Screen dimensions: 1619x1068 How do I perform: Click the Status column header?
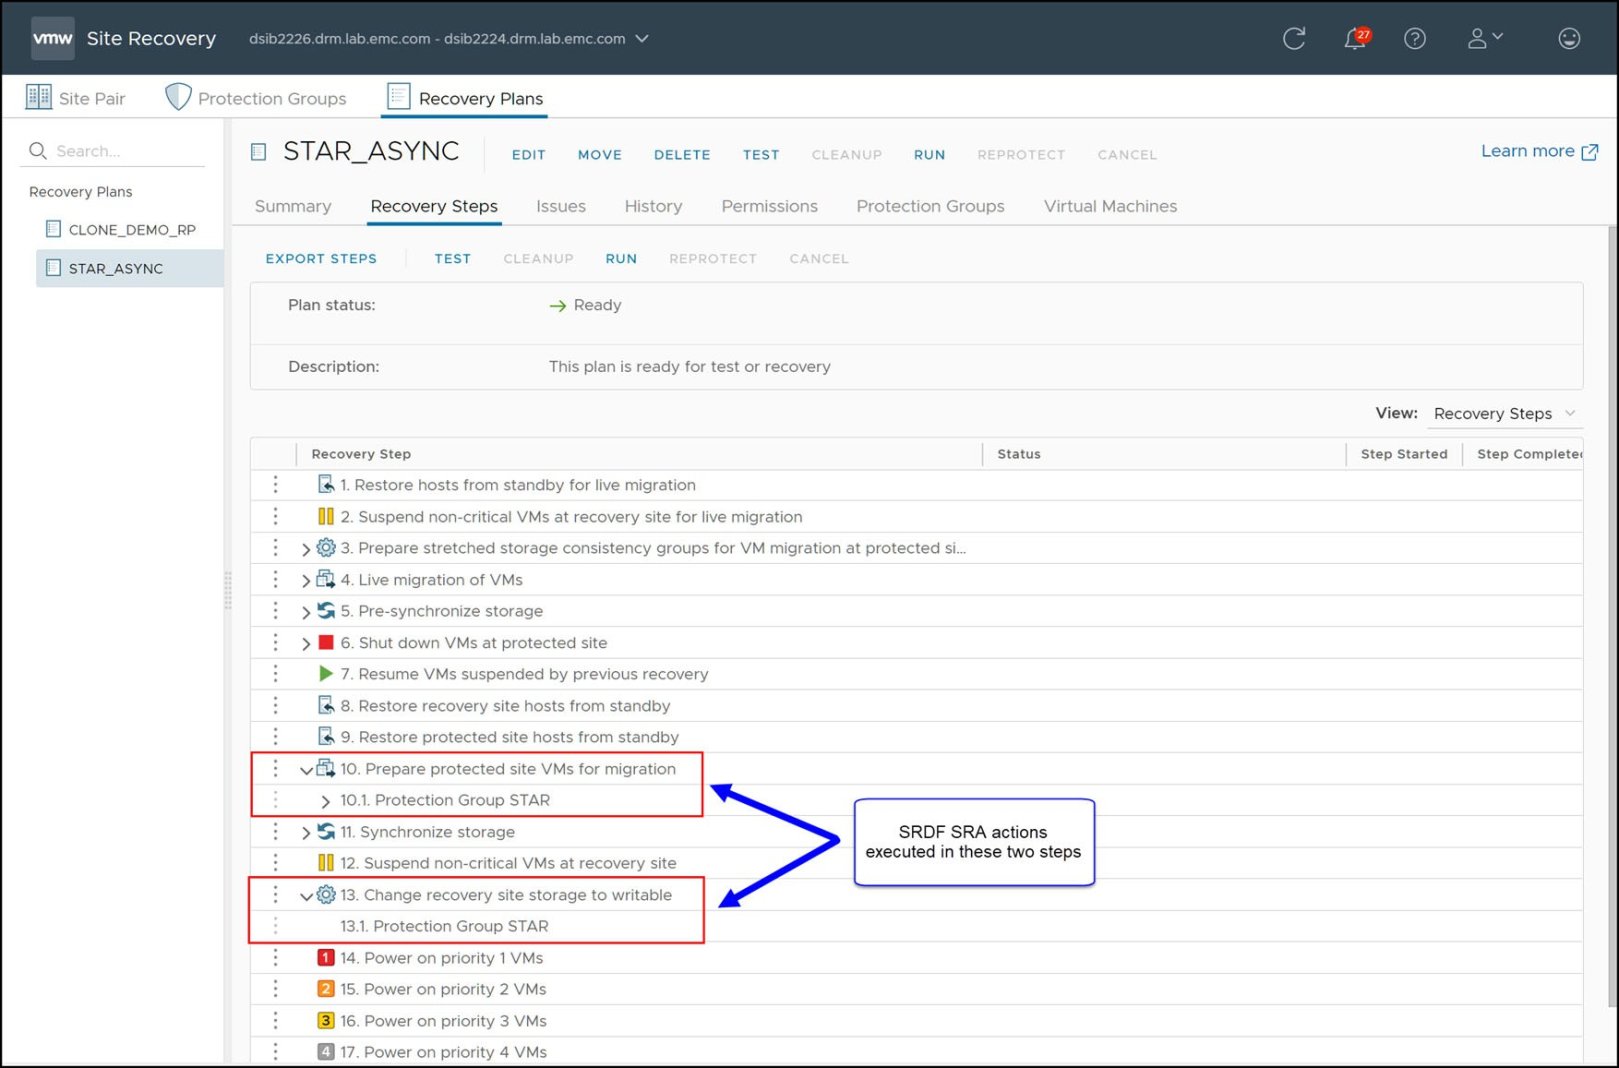[1019, 454]
